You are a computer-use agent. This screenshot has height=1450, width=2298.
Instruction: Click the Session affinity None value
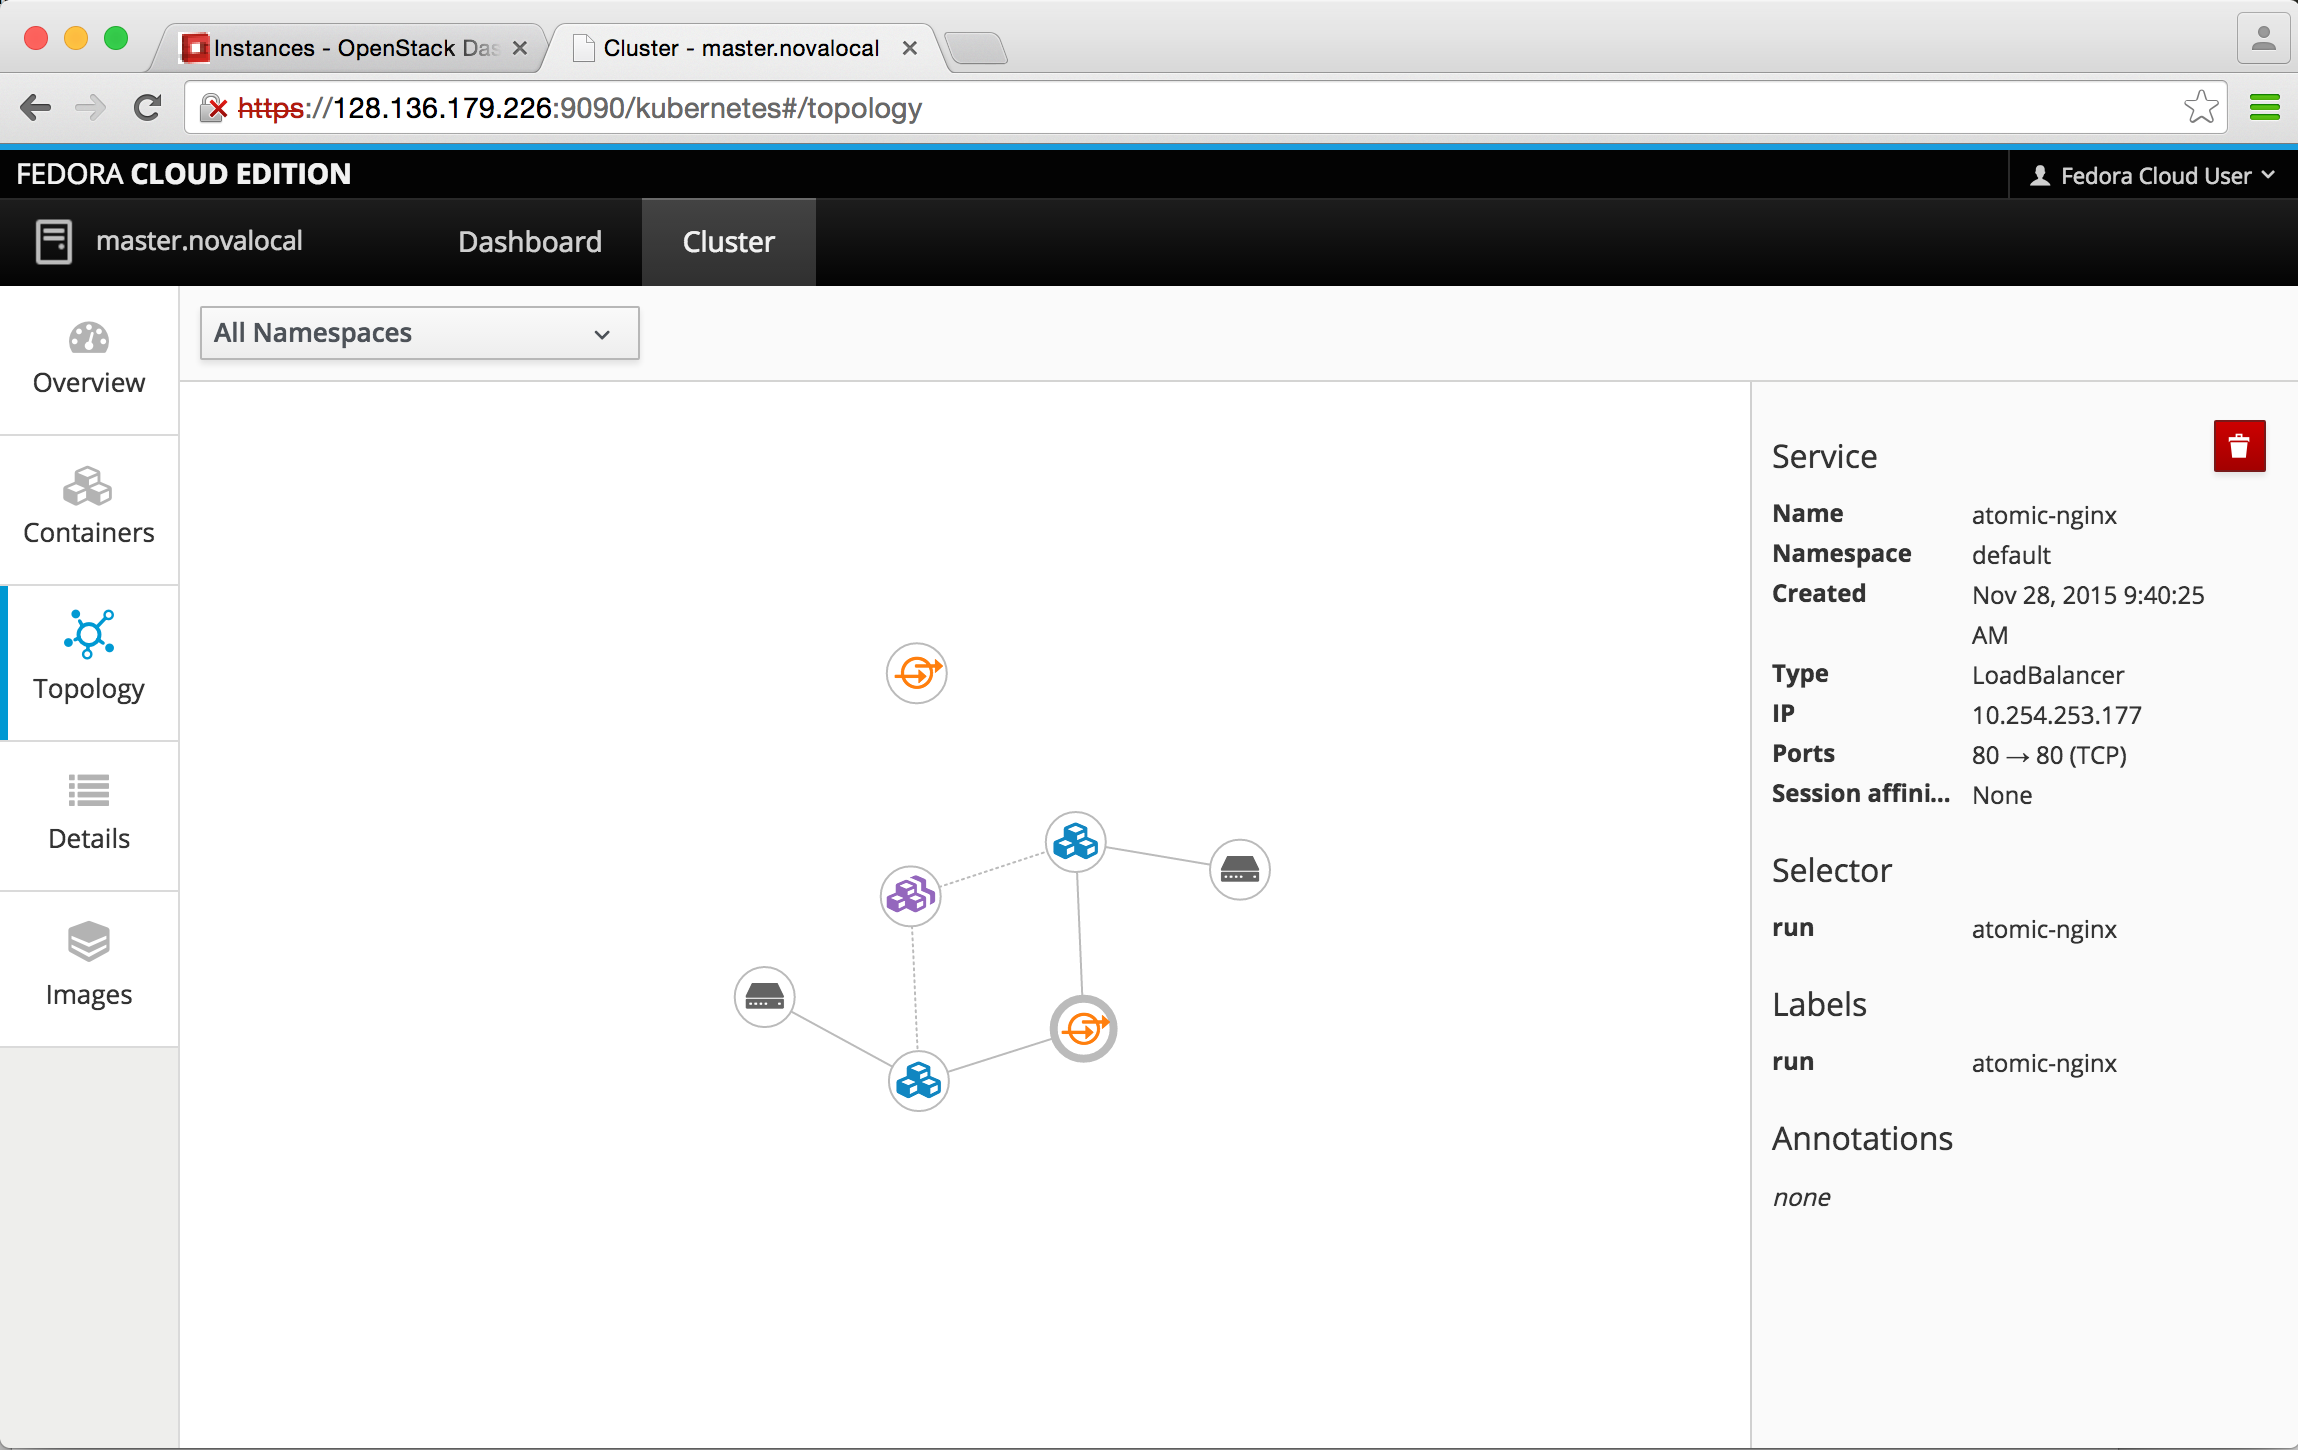(2002, 795)
